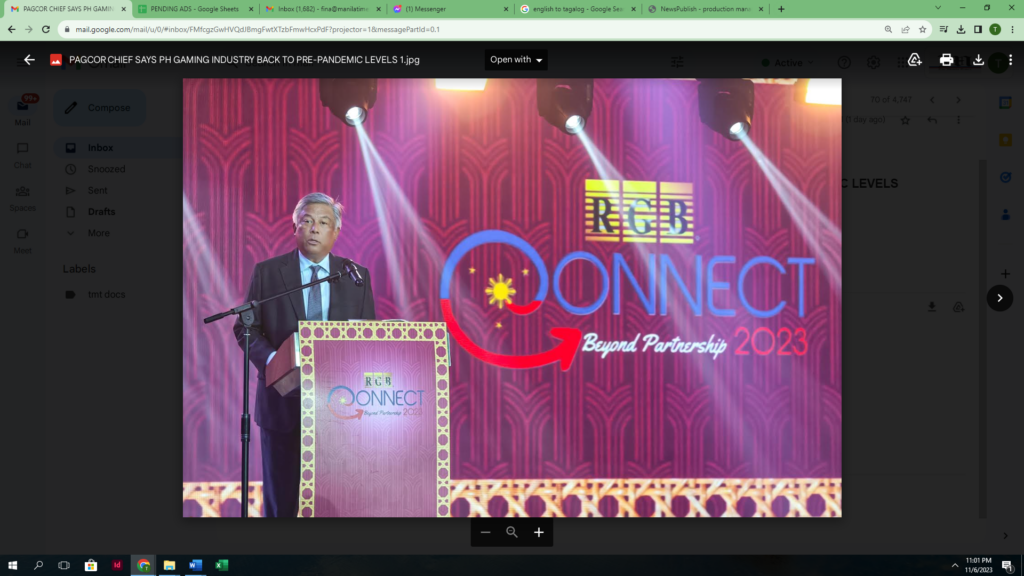Open more actions menu in preview header
Screen dimensions: 1024x576
pyautogui.click(x=1010, y=59)
